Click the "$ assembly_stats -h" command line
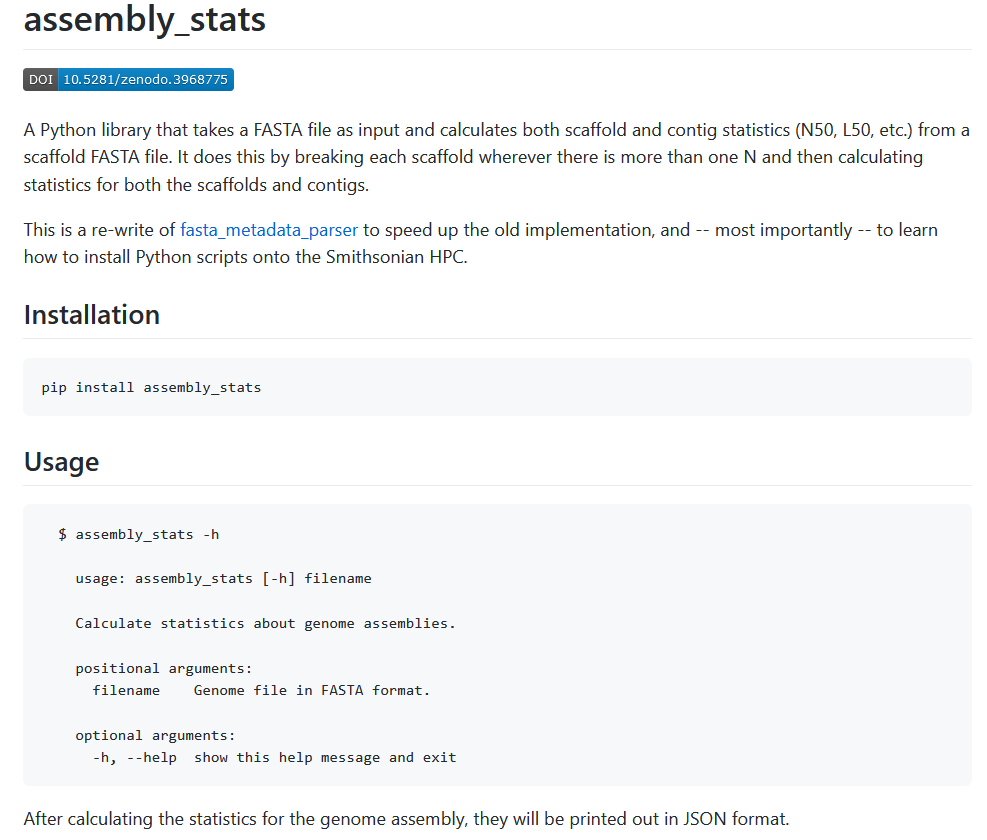 coord(138,534)
